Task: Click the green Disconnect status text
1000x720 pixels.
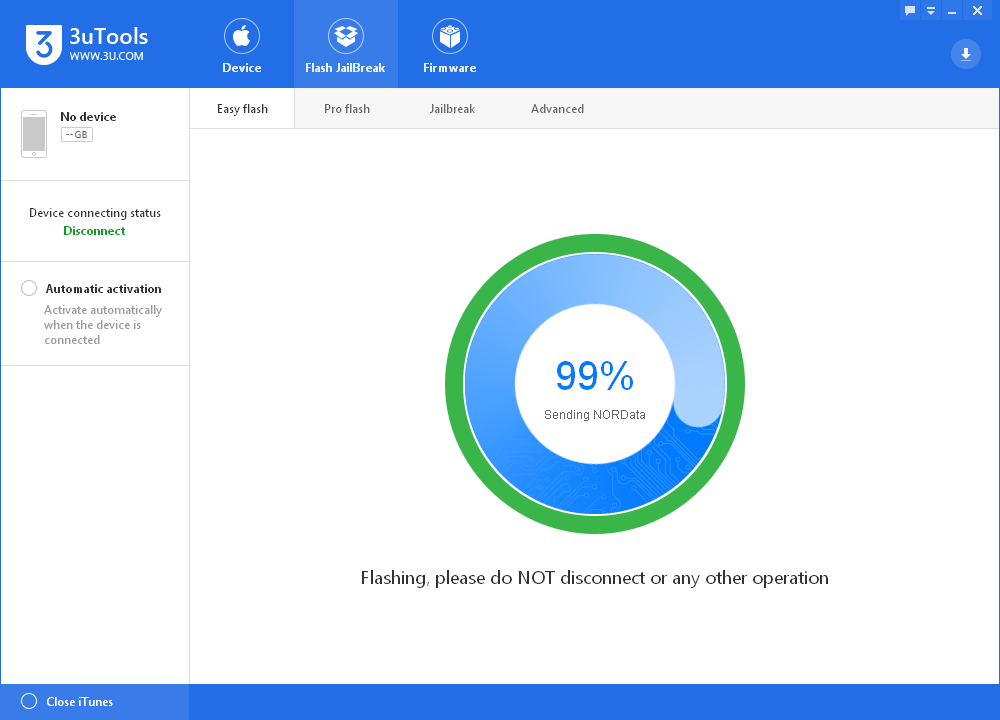Action: pyautogui.click(x=94, y=231)
